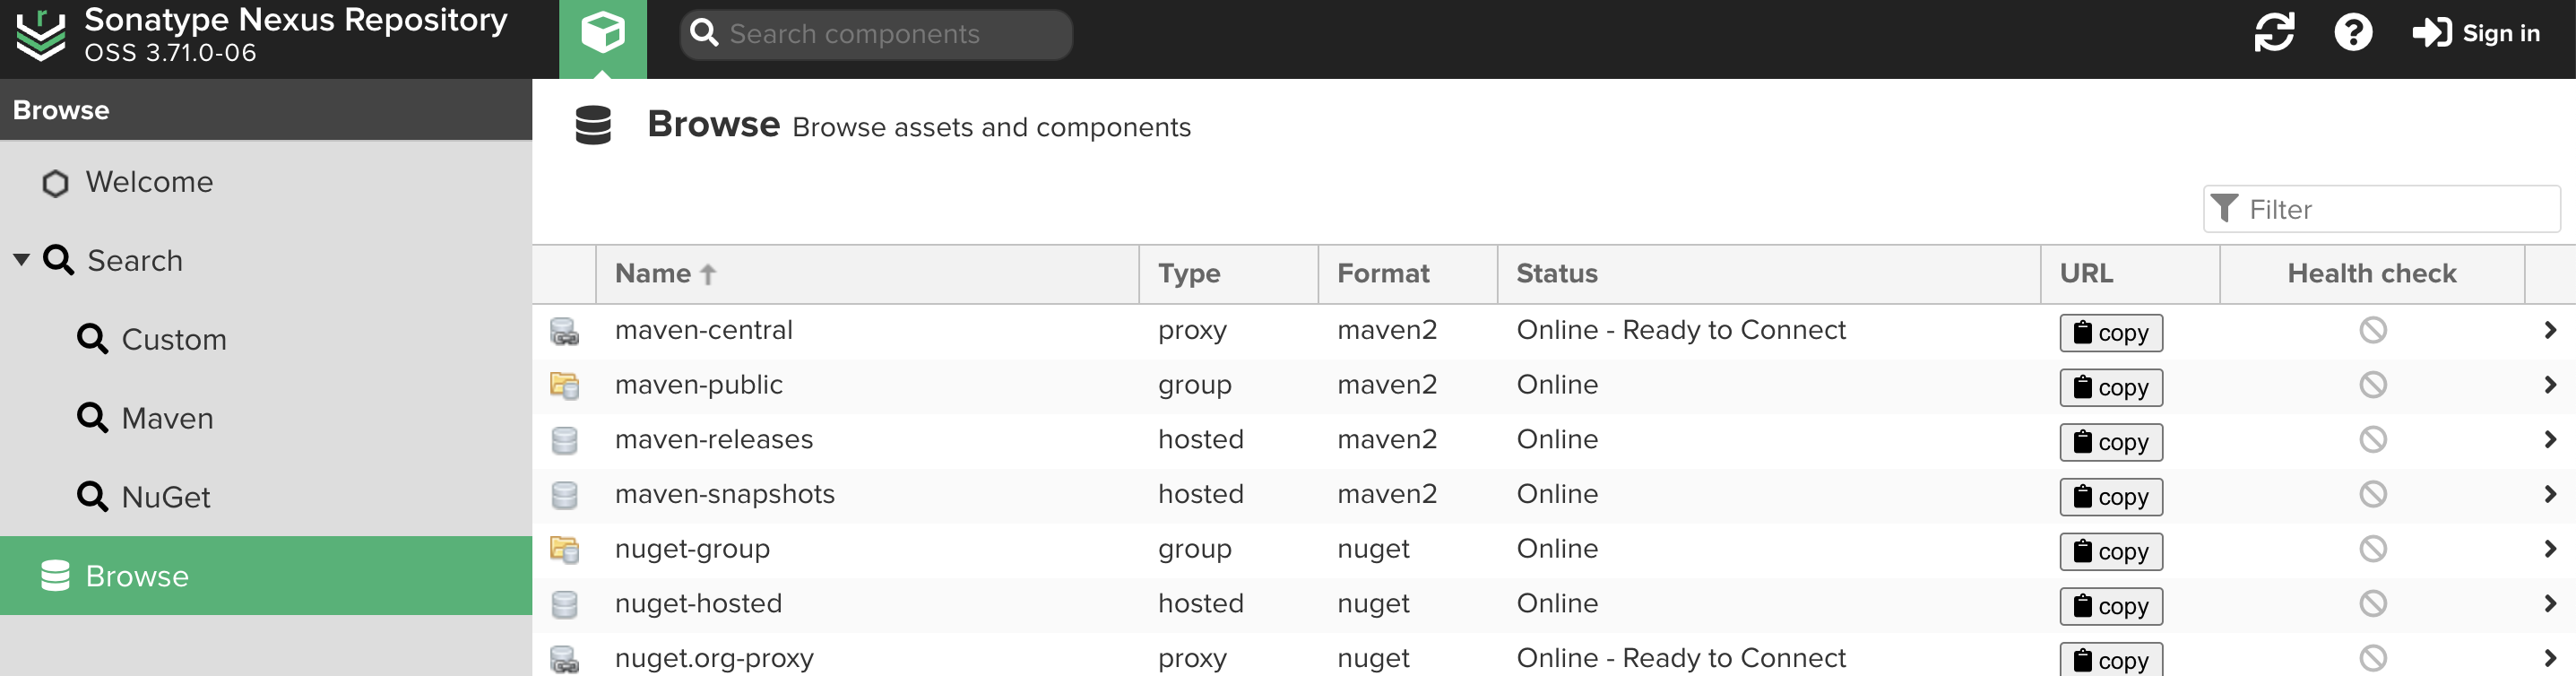Click the database icon beside sidebar Browse
Viewport: 2576px width, 676px height.
point(55,576)
